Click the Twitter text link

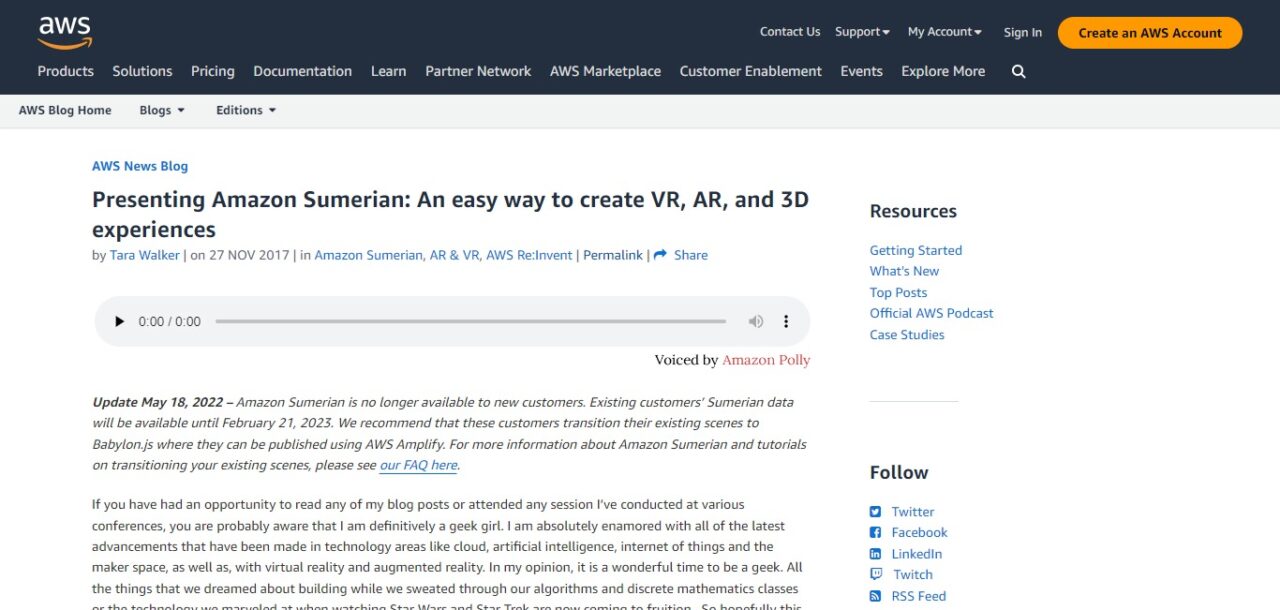(x=913, y=512)
